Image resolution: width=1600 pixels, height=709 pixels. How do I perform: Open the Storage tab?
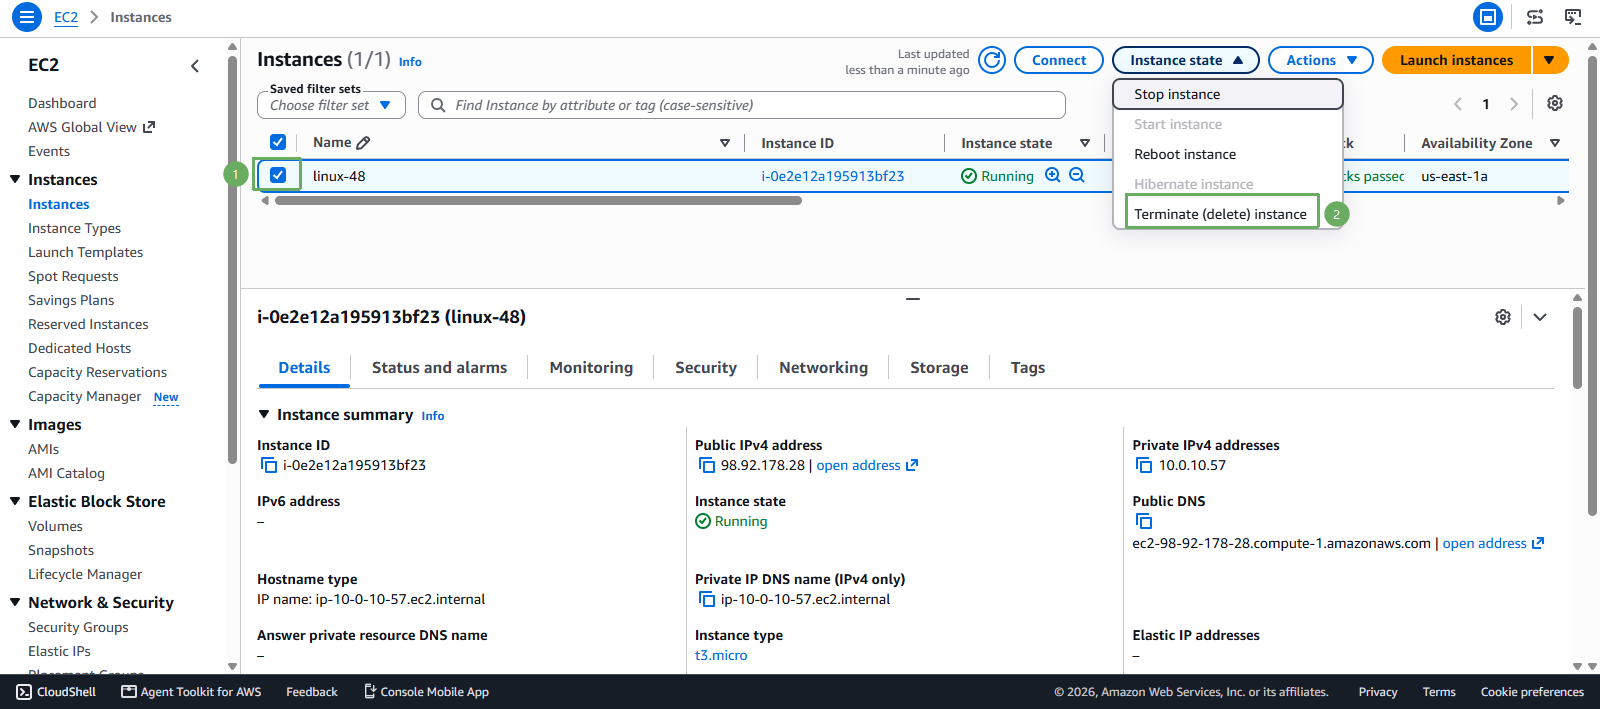coord(939,368)
